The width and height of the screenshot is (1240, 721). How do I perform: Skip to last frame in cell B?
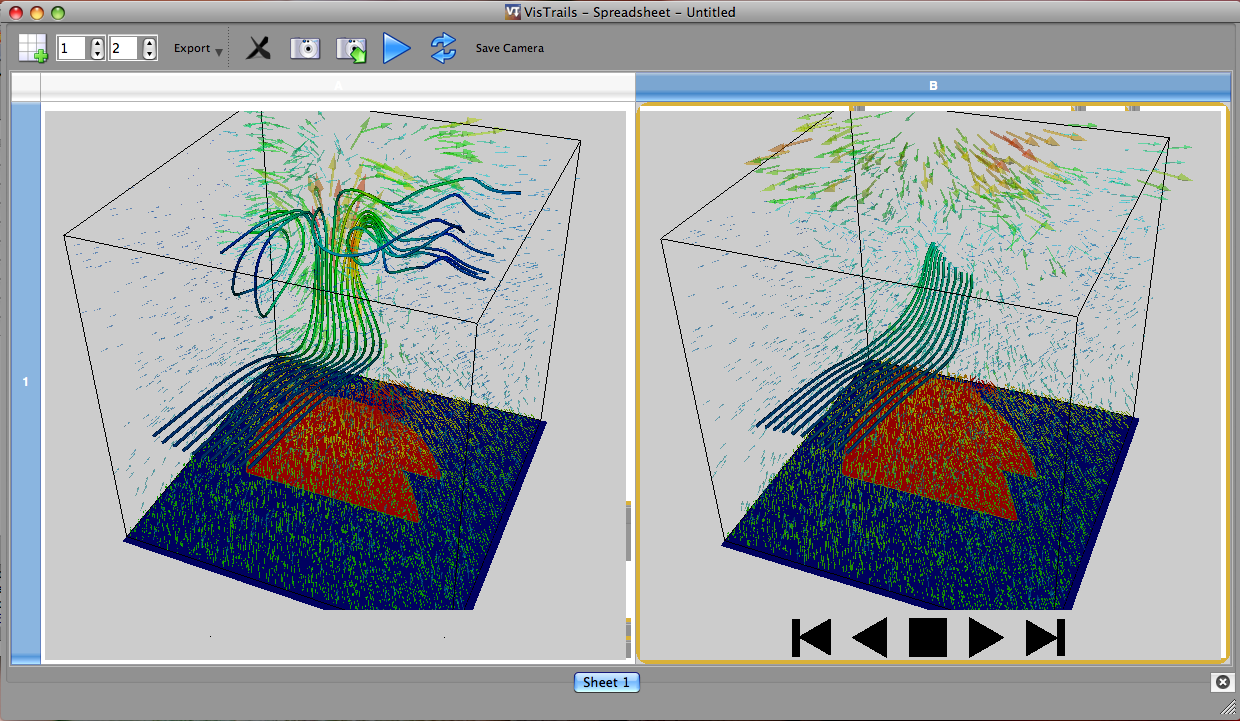click(x=1045, y=638)
